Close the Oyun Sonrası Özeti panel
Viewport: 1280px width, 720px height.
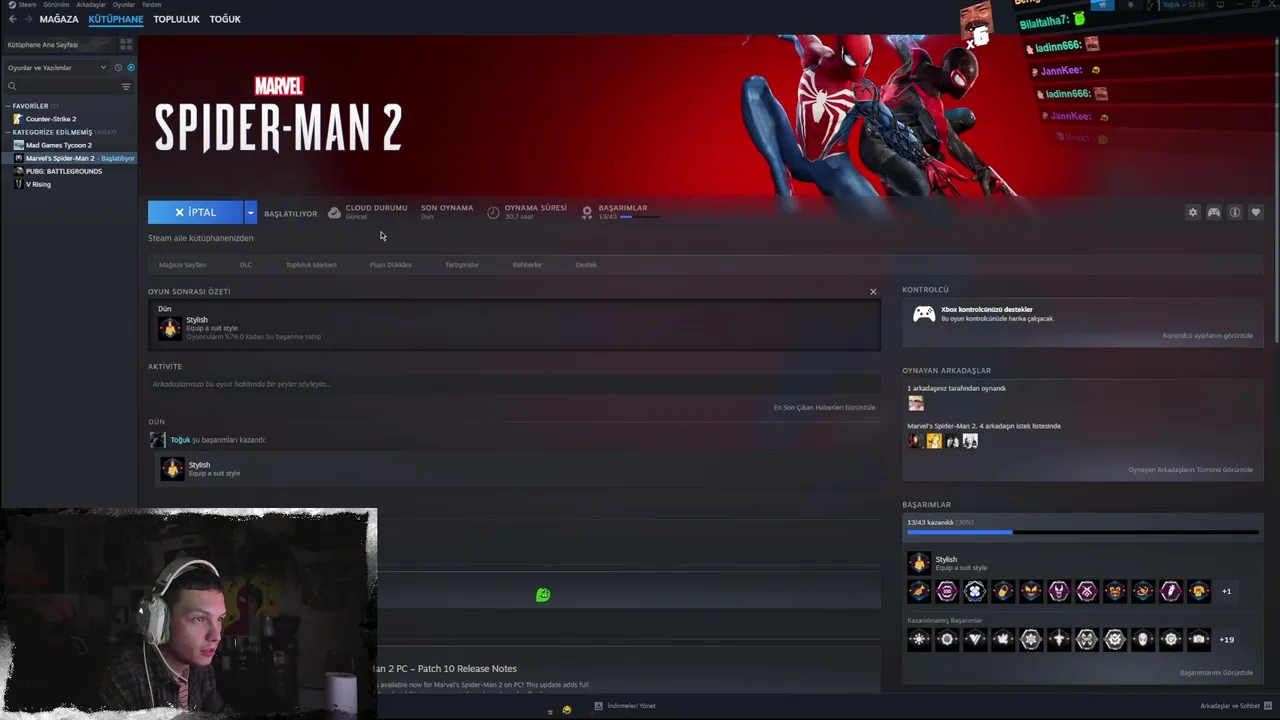coord(873,292)
